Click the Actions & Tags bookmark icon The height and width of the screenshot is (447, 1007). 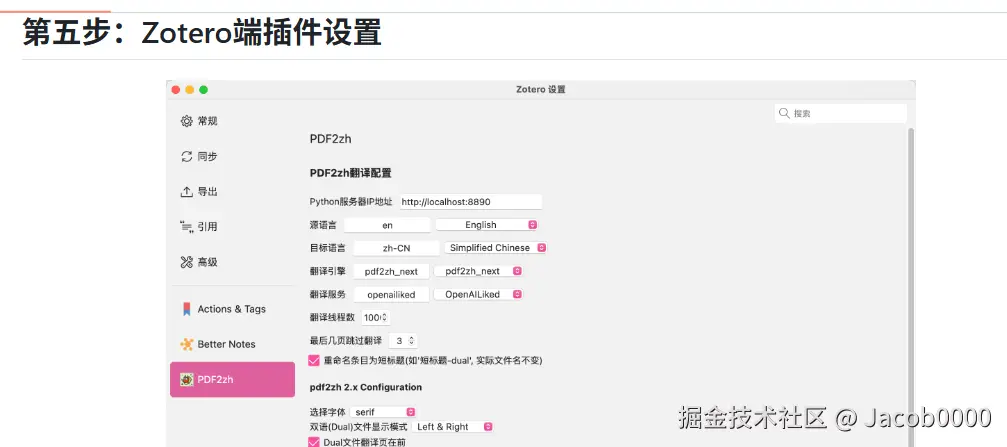[186, 309]
